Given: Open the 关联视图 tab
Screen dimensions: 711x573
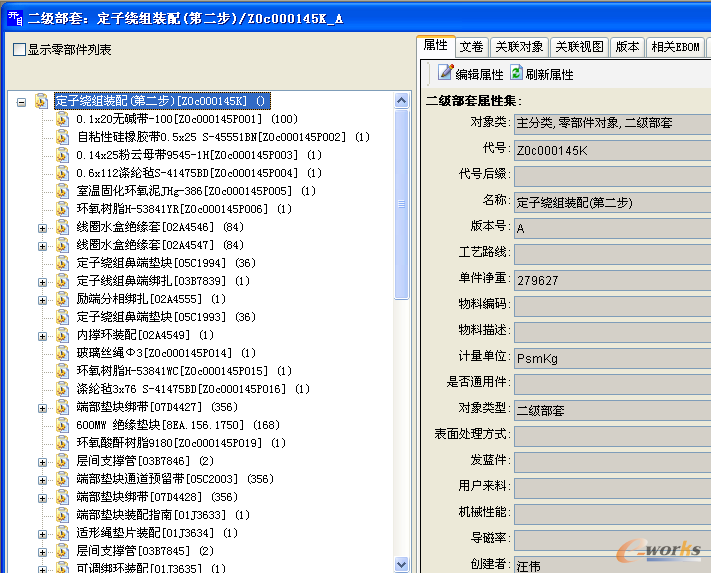Looking at the screenshot, I should click(x=579, y=47).
